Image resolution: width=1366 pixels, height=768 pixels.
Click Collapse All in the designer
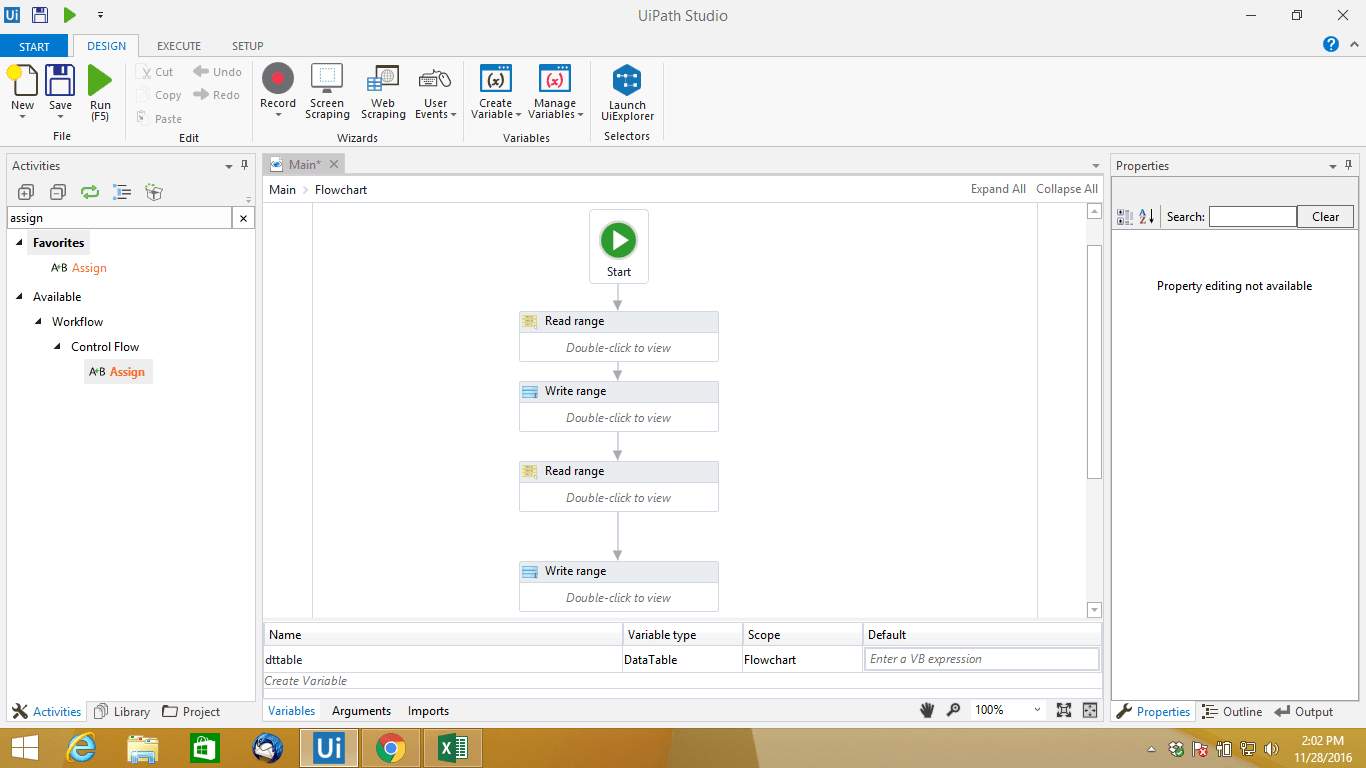point(1067,189)
